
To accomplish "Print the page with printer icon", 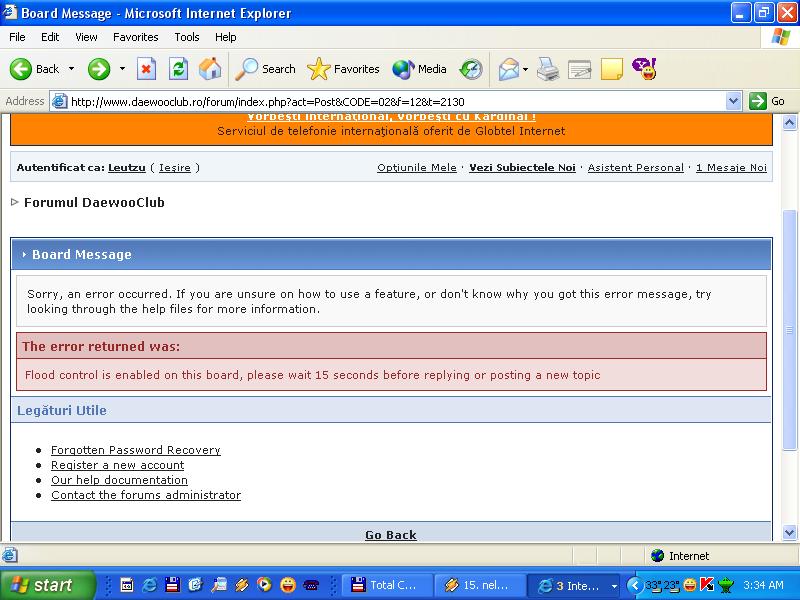I will (548, 69).
